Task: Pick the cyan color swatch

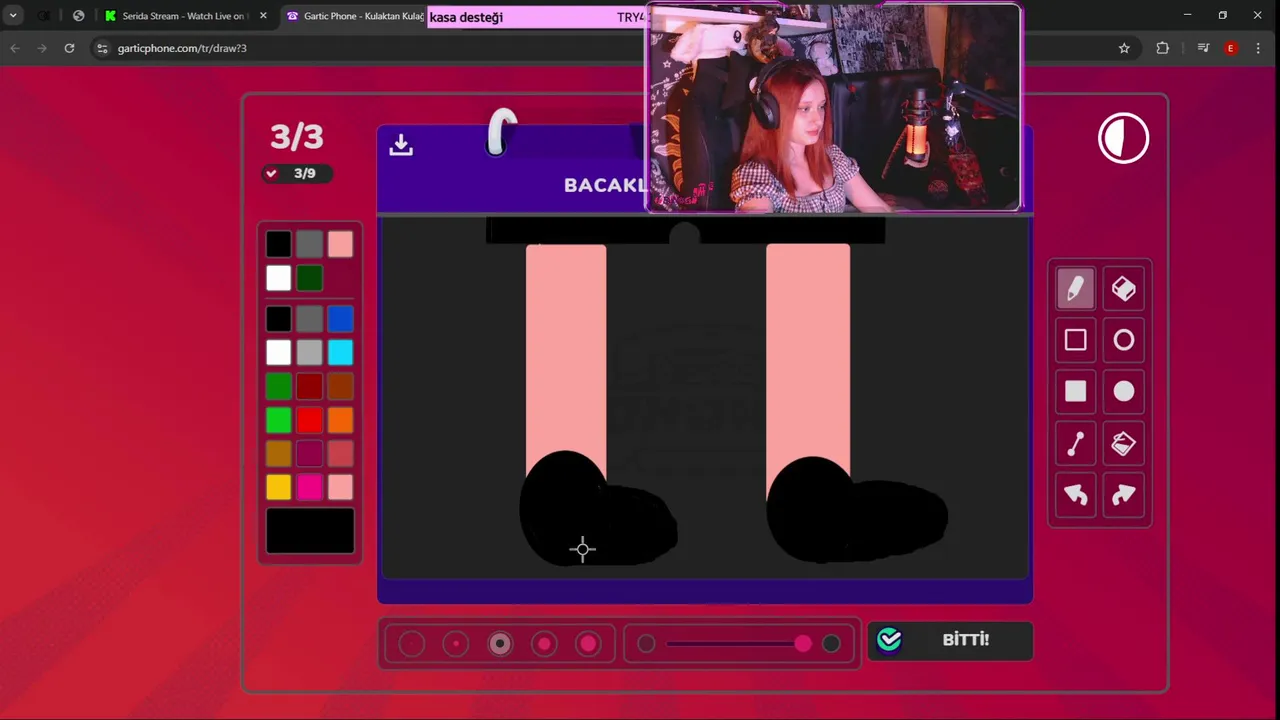Action: pyautogui.click(x=340, y=353)
